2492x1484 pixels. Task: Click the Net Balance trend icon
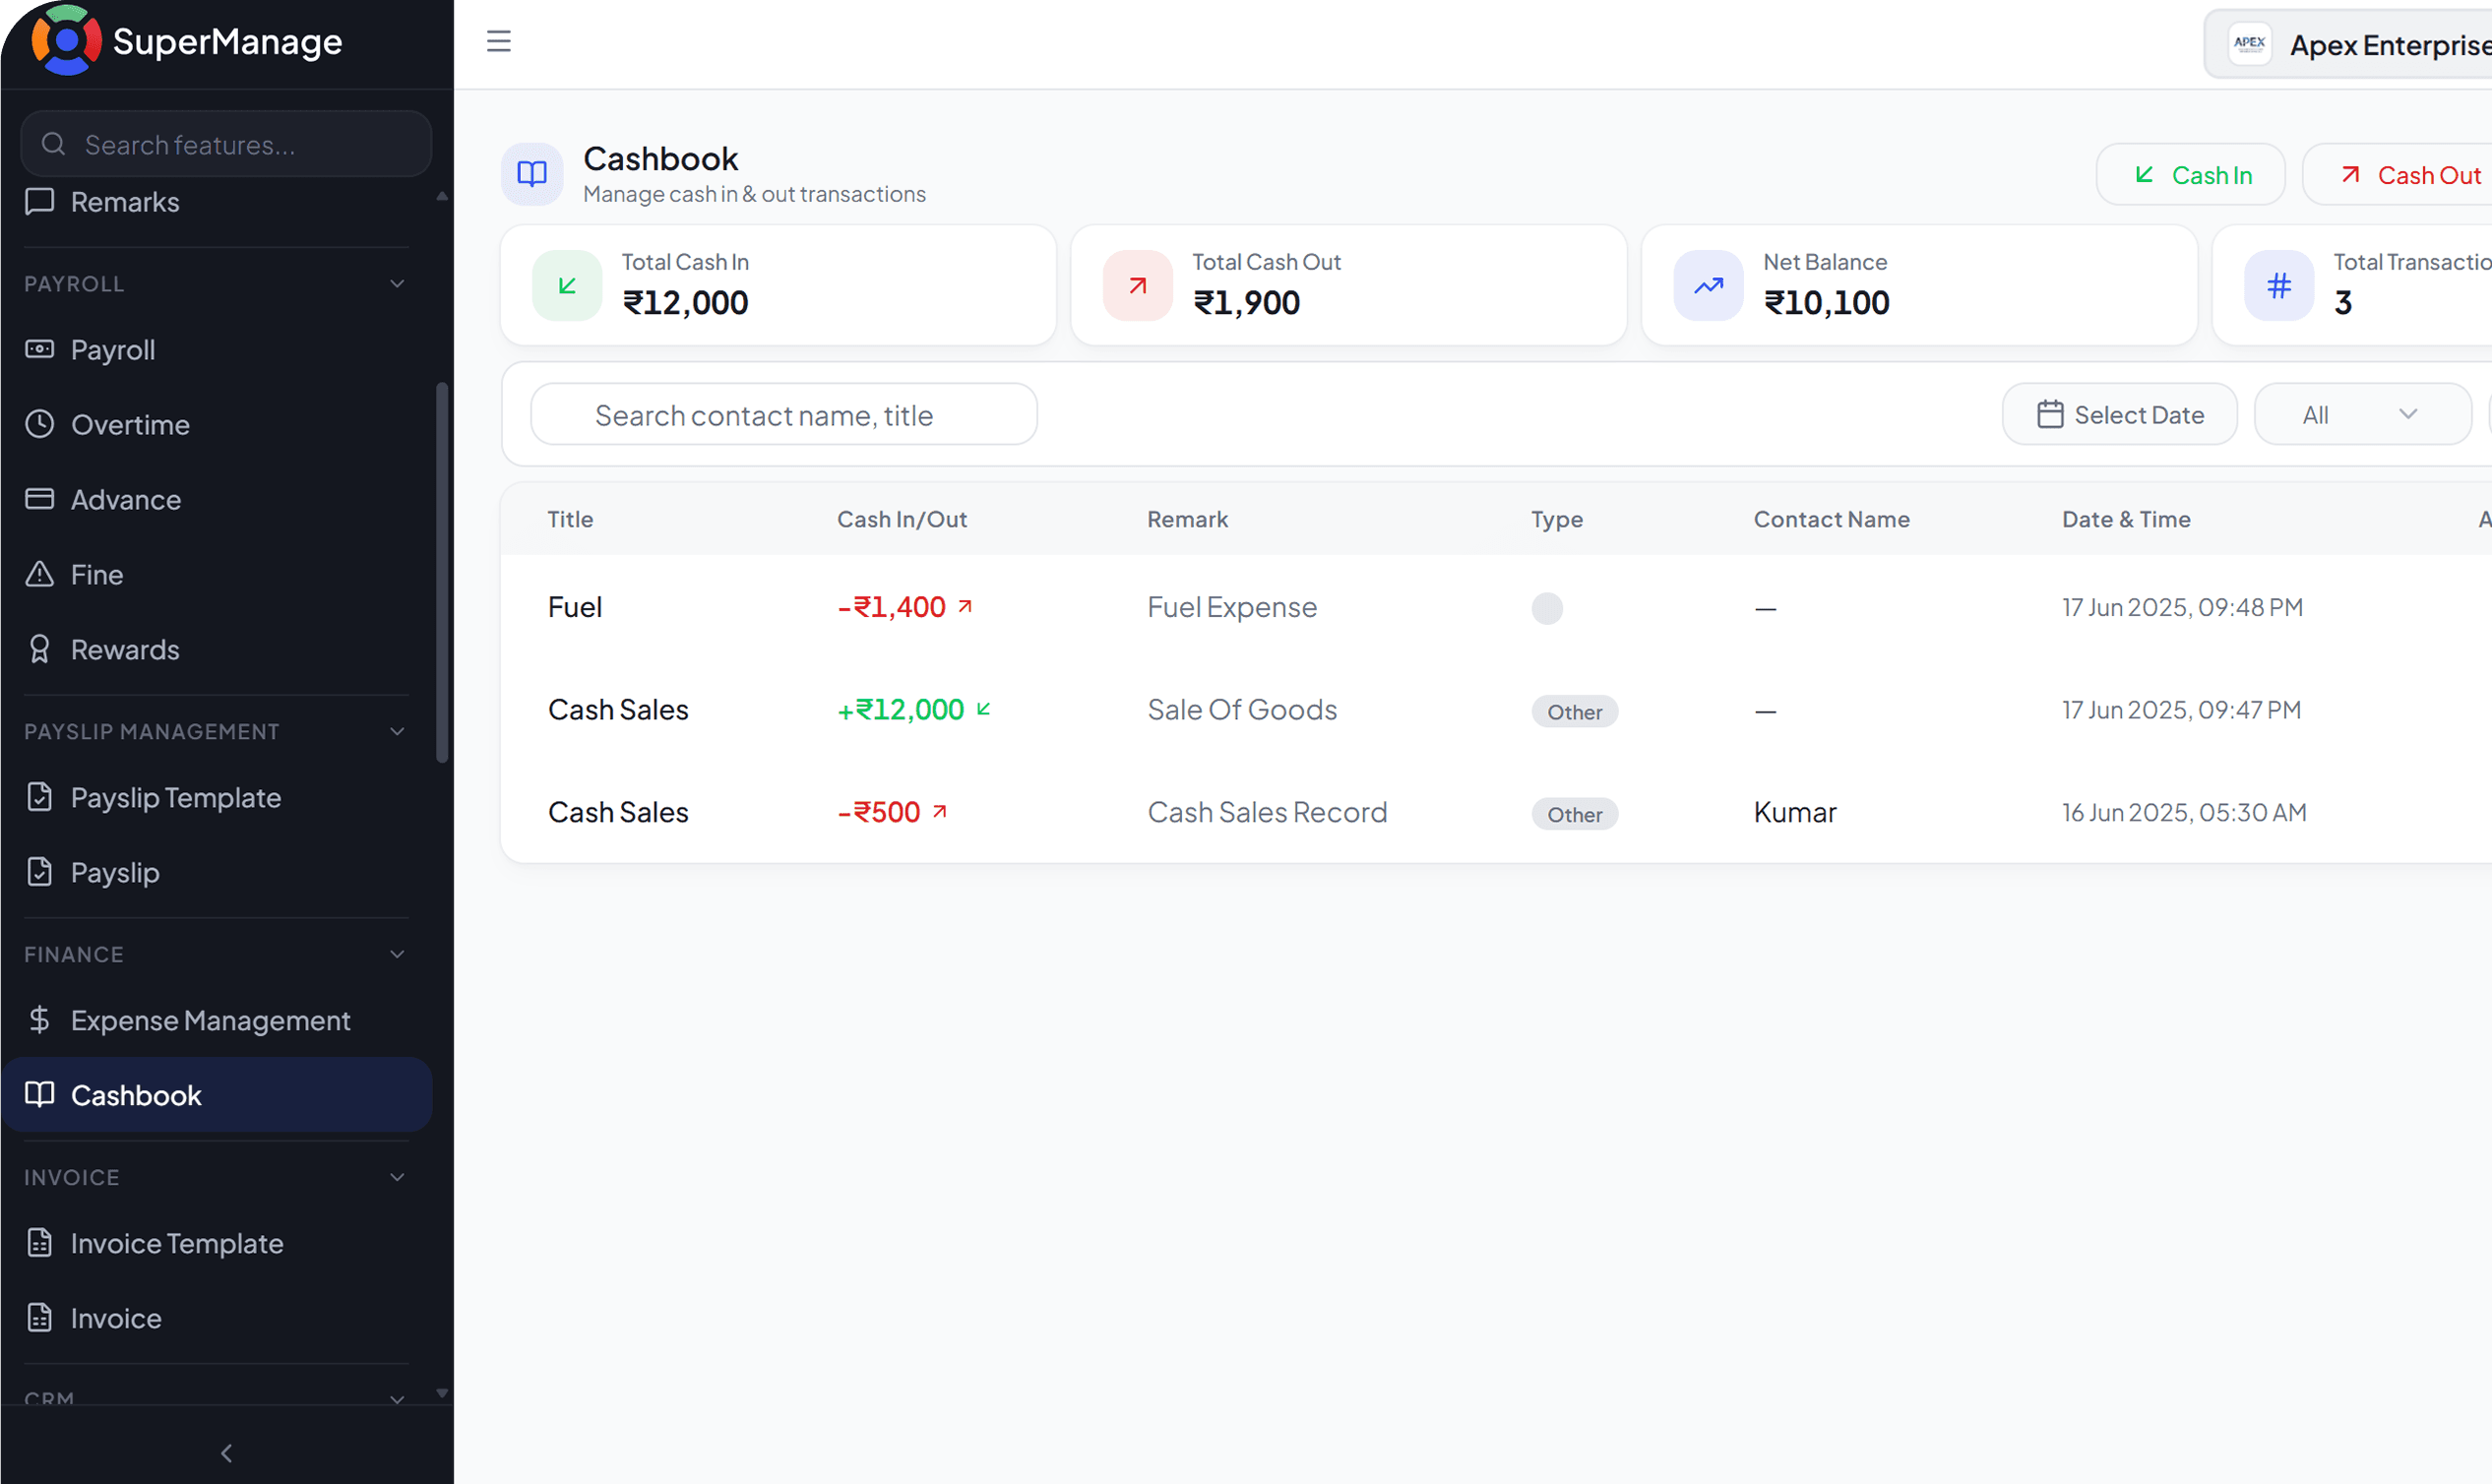click(1708, 285)
